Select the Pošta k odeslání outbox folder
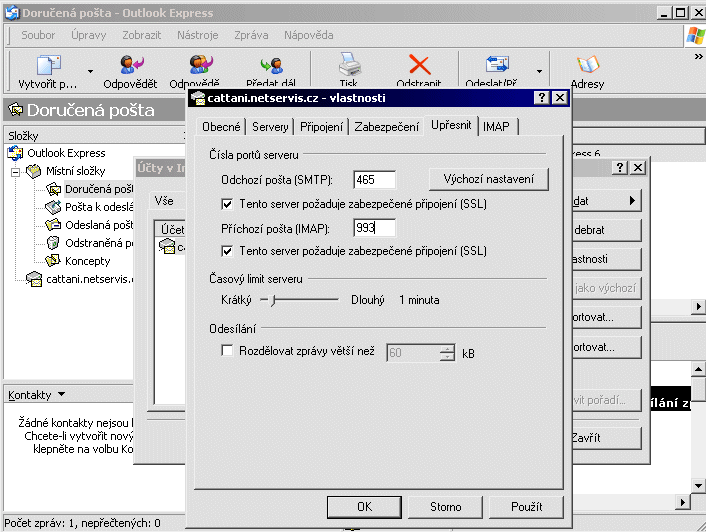This screenshot has height=532, width=706. click(x=99, y=207)
